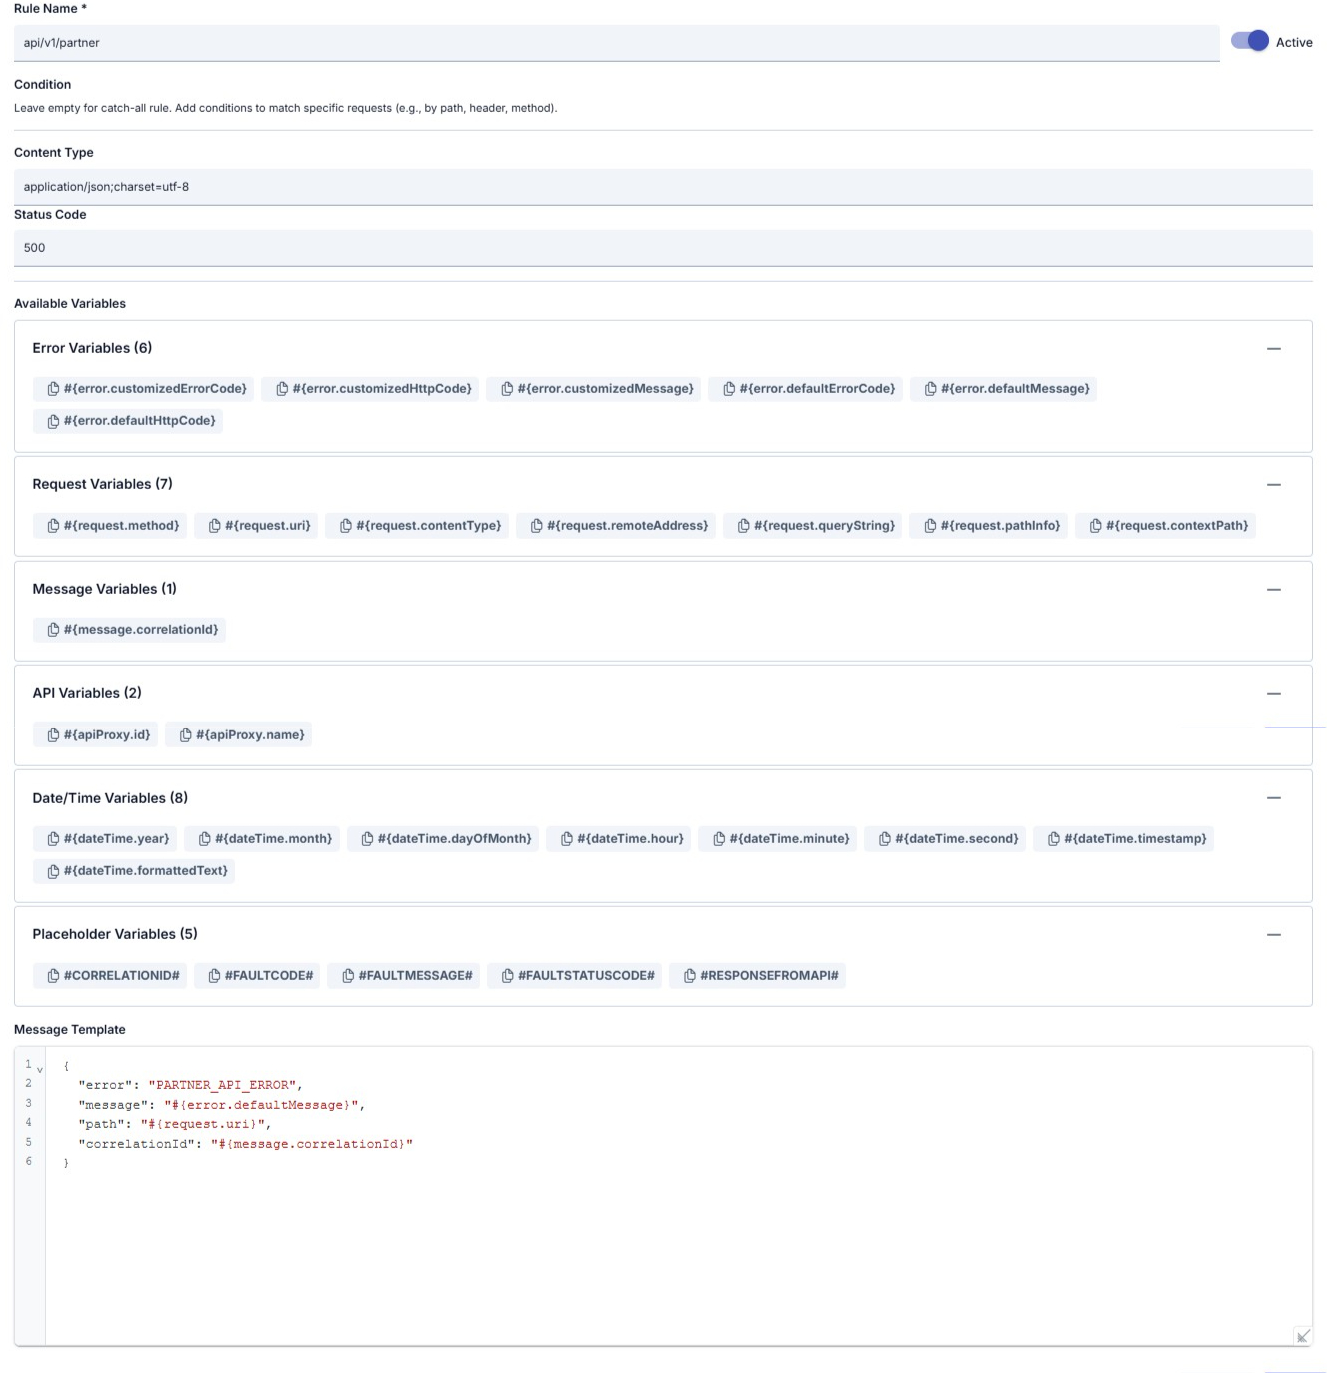Insert #CORRELATIONID# placeholder text
Screen dimensions: 1327x1373
(x=121, y=976)
